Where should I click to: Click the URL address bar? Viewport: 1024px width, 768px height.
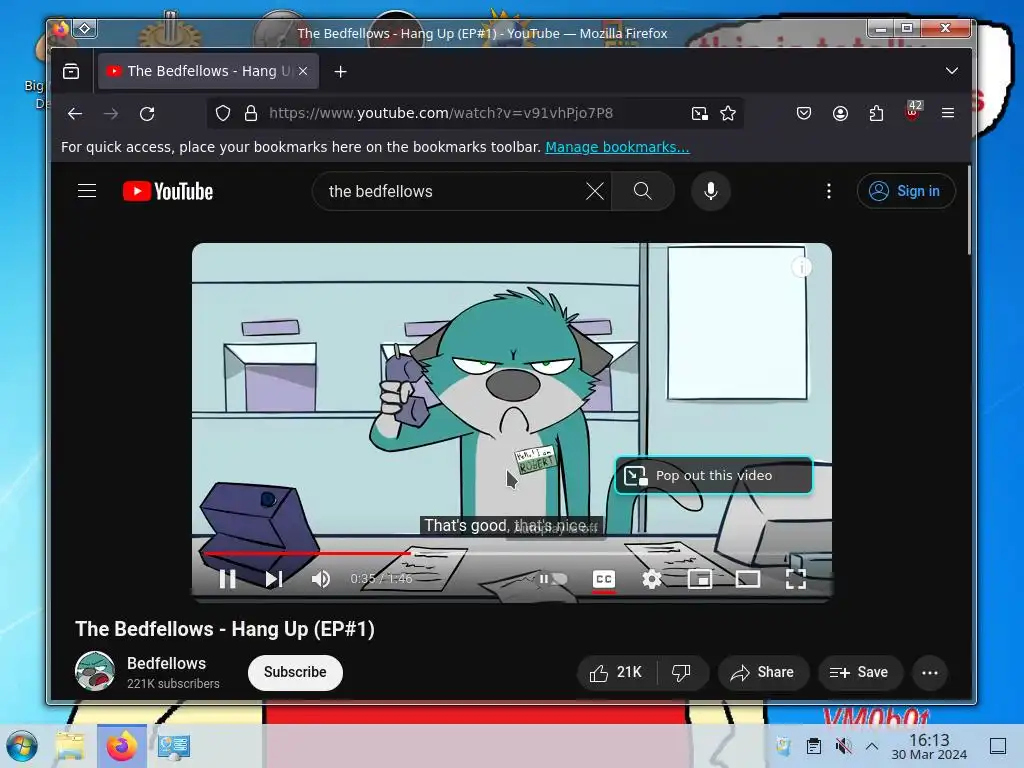click(x=475, y=113)
